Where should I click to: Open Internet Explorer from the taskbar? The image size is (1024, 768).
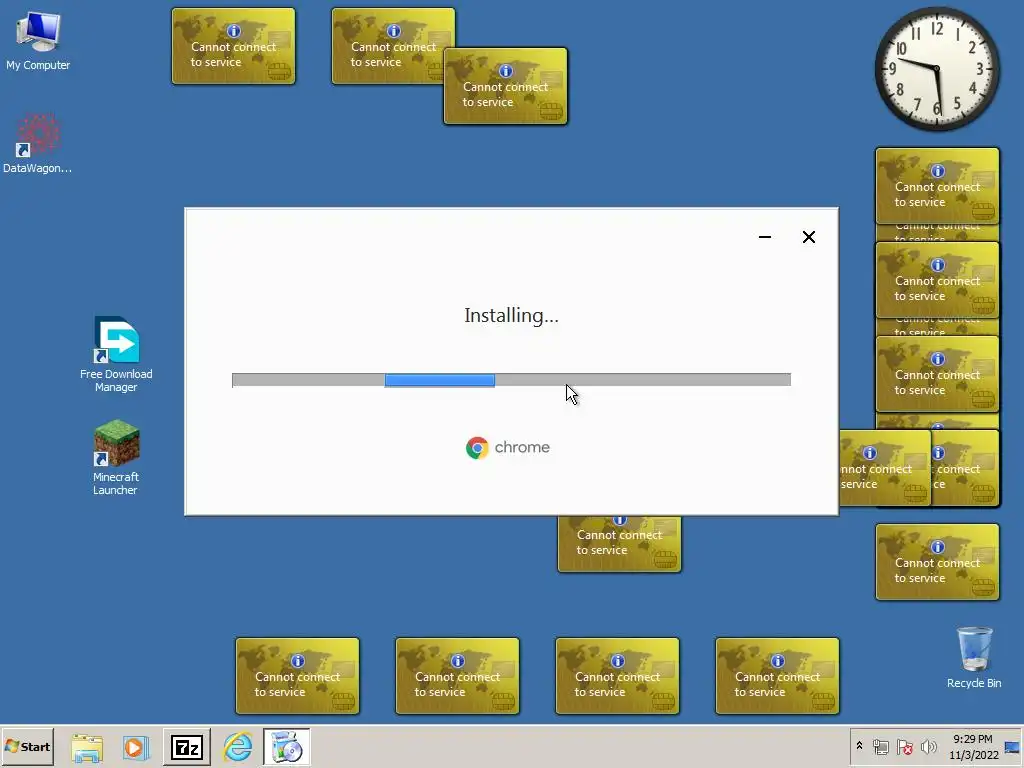[238, 747]
